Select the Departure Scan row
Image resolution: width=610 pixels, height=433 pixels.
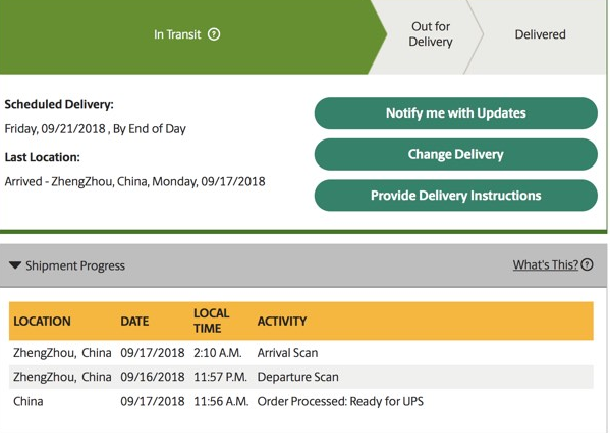tap(301, 377)
